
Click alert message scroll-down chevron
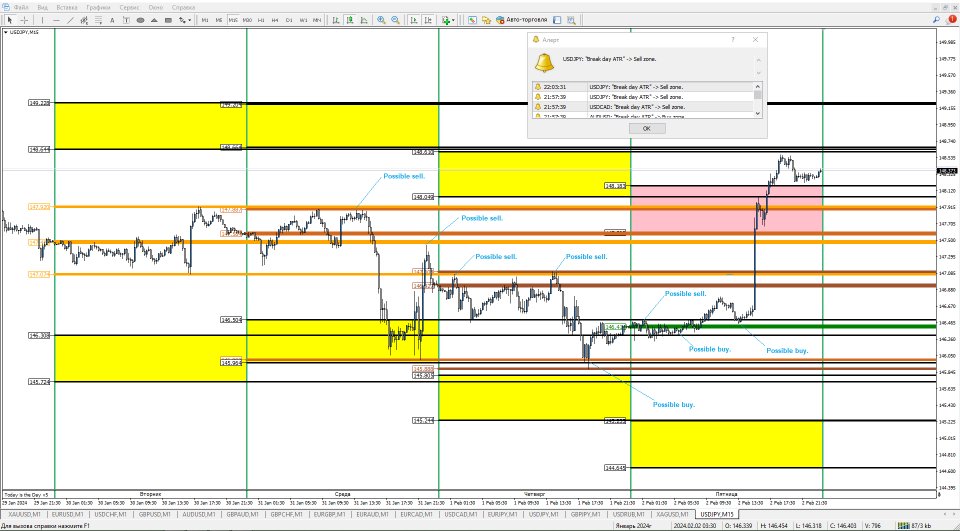pos(759,73)
